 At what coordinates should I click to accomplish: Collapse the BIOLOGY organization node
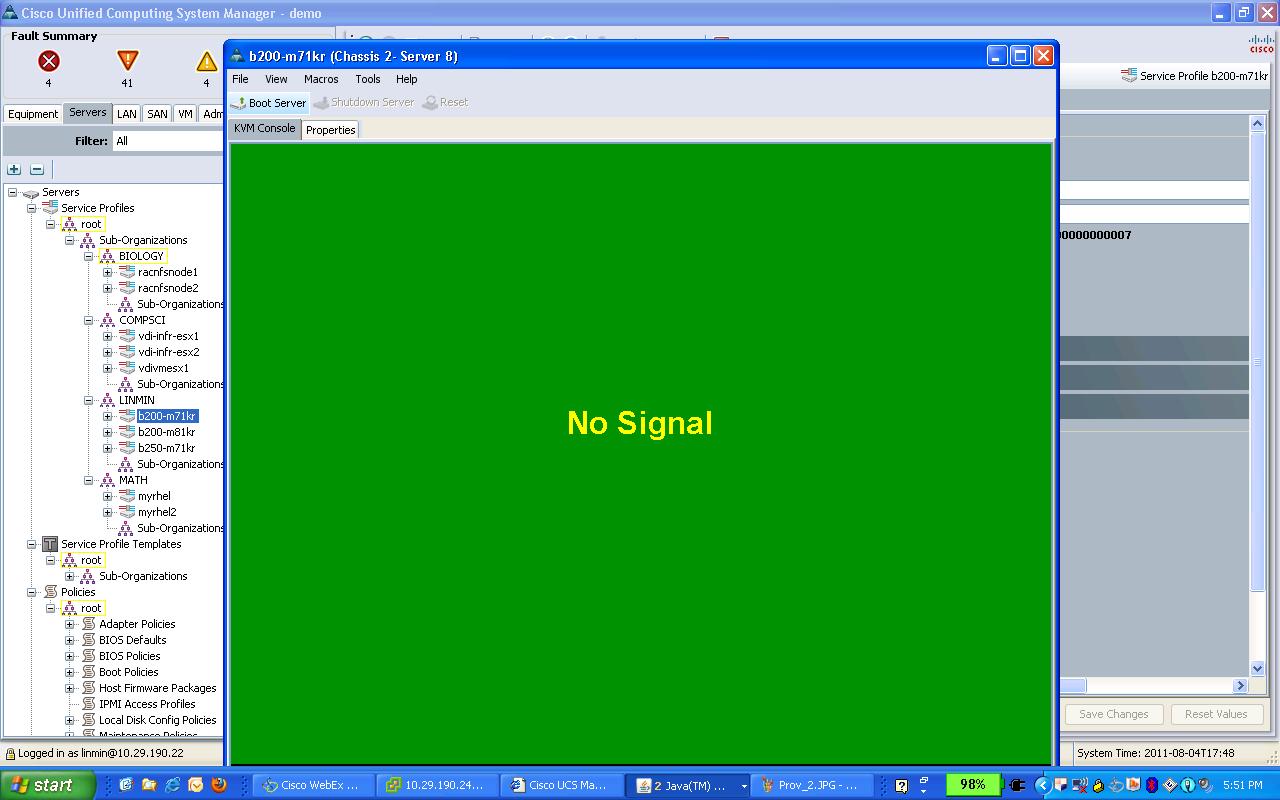pyautogui.click(x=88, y=256)
